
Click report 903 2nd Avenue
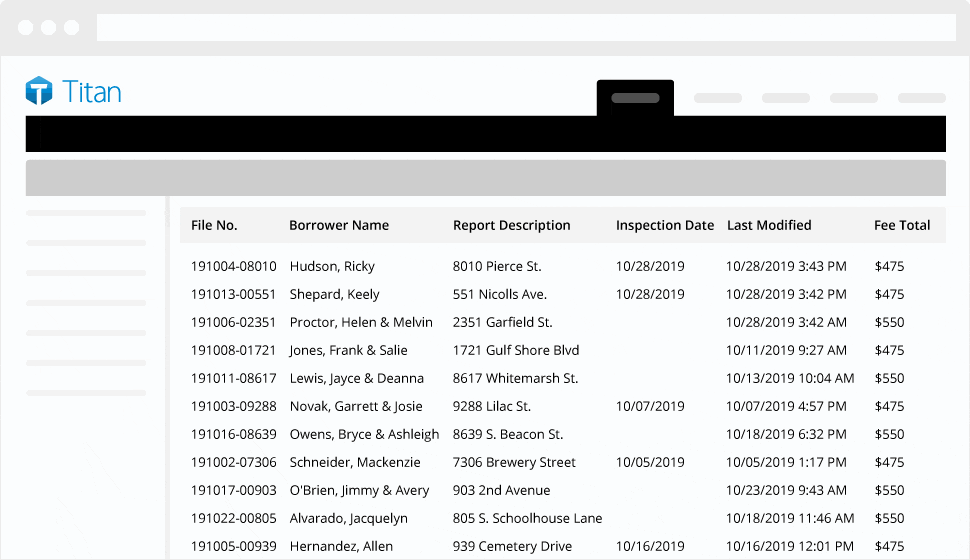(x=502, y=490)
